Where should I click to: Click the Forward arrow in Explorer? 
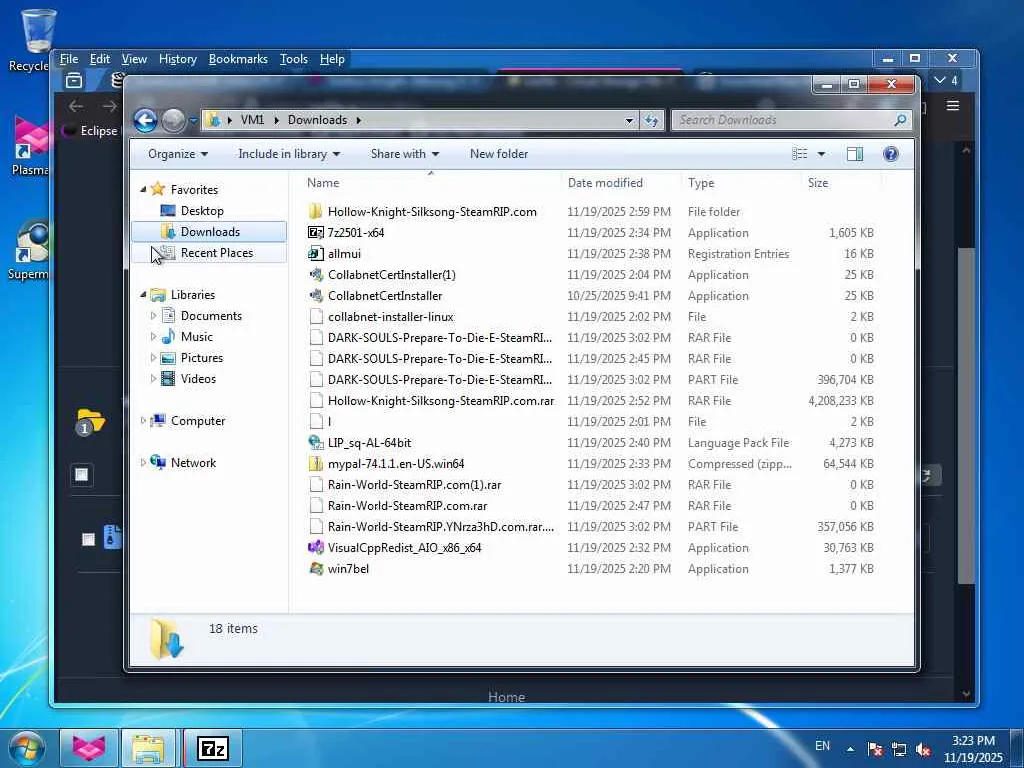click(x=173, y=120)
